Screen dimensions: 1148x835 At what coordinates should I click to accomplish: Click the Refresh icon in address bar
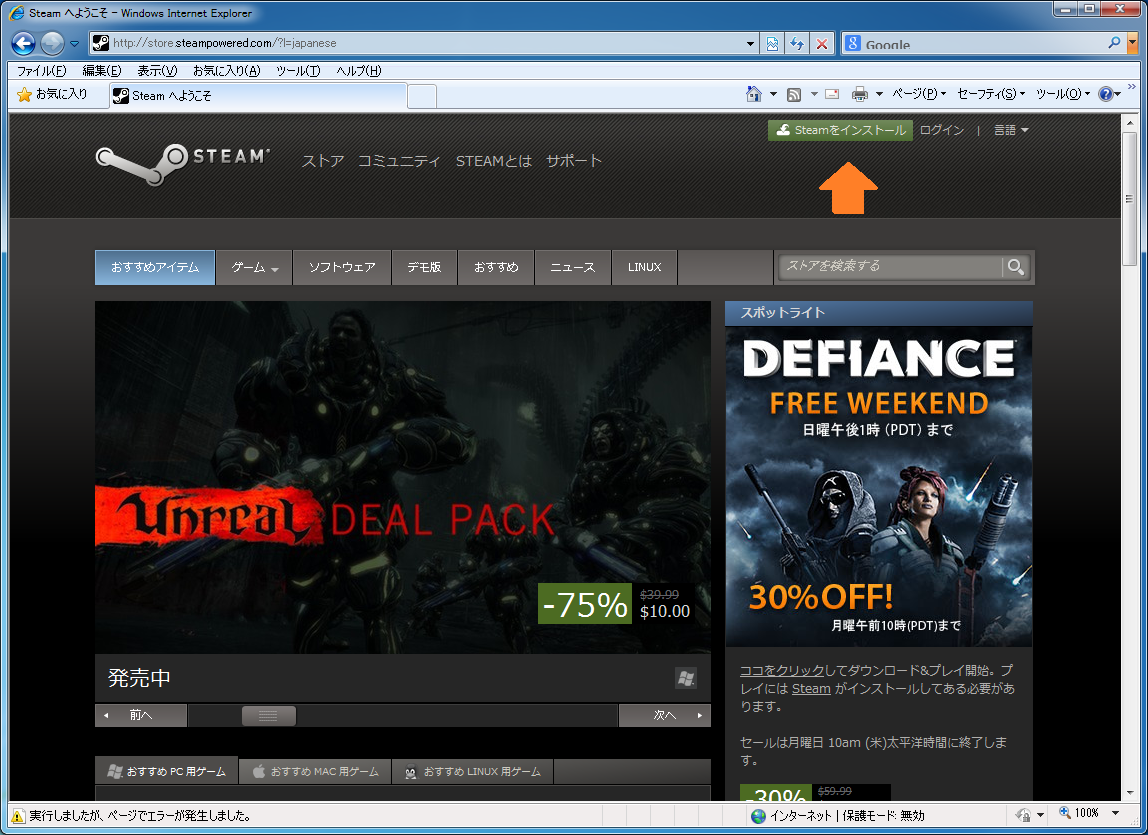[x=797, y=44]
